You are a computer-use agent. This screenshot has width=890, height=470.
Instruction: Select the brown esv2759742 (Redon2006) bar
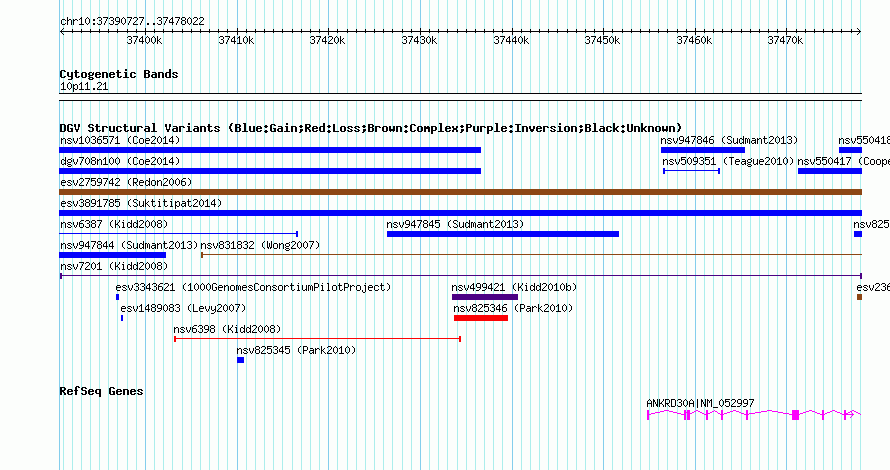coord(460,192)
